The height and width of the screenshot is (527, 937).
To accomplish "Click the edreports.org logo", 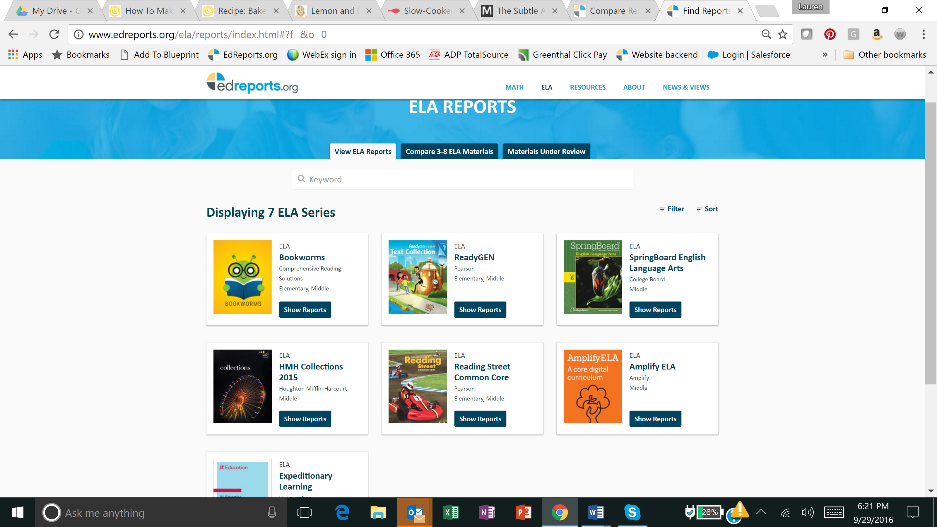I will (x=251, y=86).
